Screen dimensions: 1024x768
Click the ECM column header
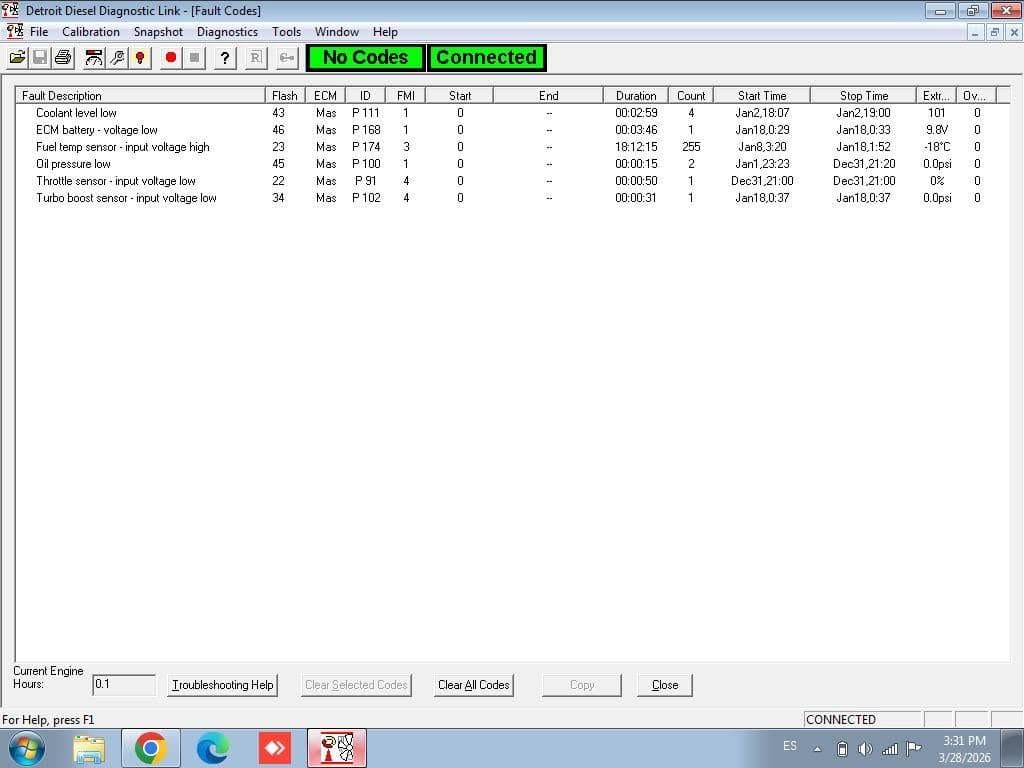point(325,95)
